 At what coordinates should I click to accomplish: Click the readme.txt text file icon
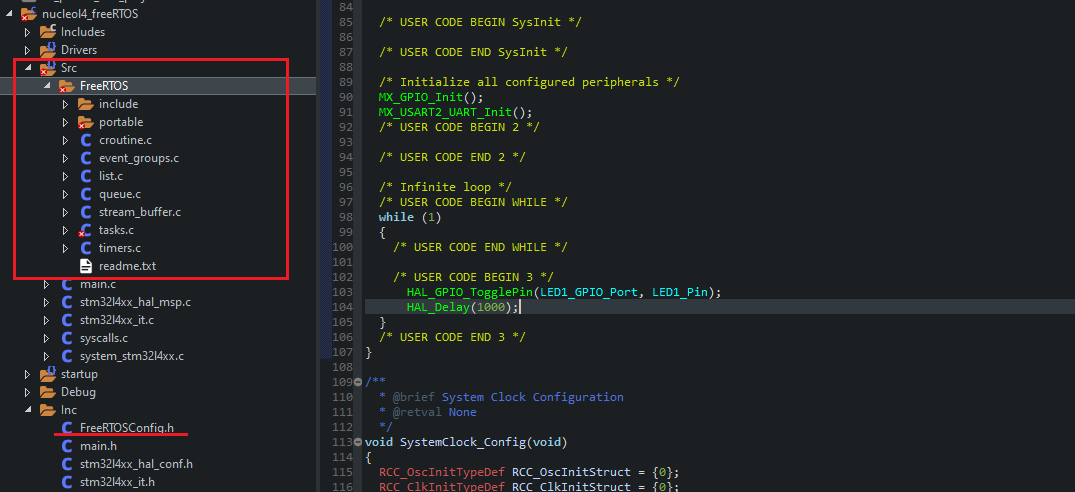pyautogui.click(x=85, y=266)
